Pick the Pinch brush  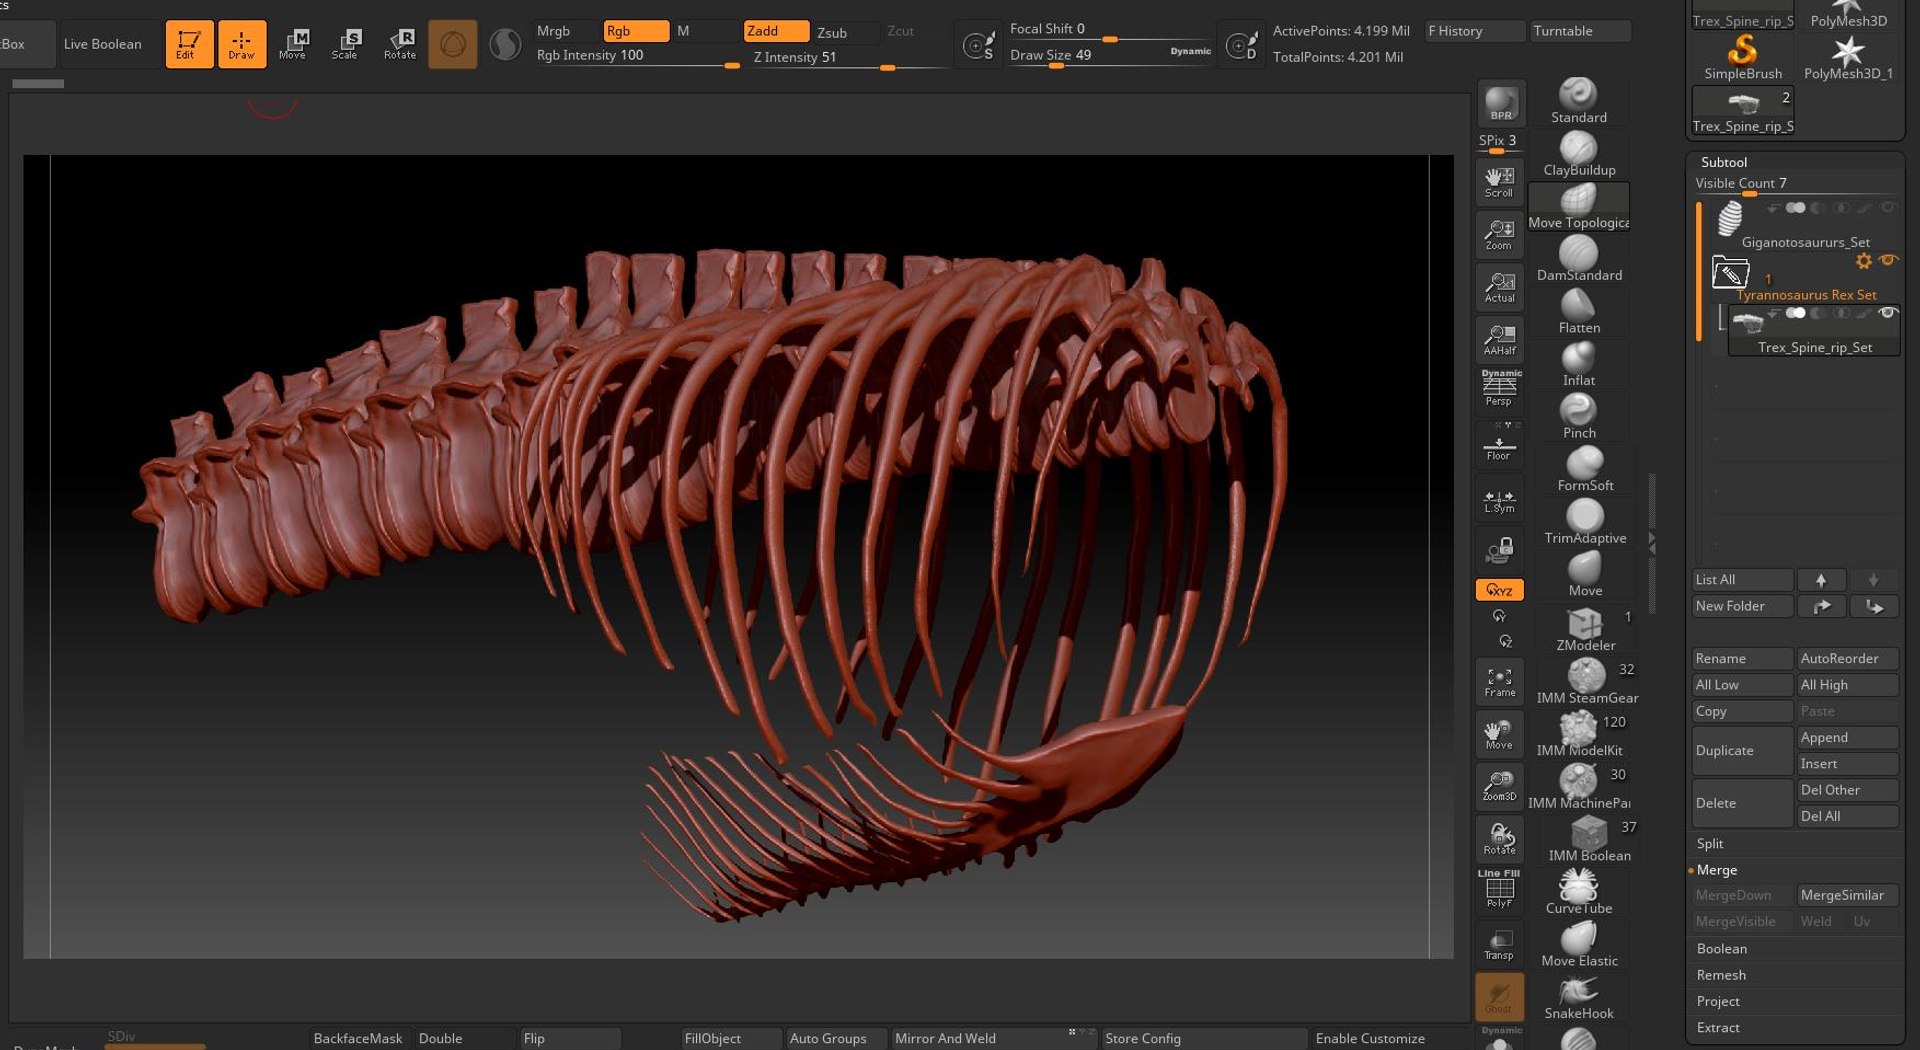point(1578,417)
